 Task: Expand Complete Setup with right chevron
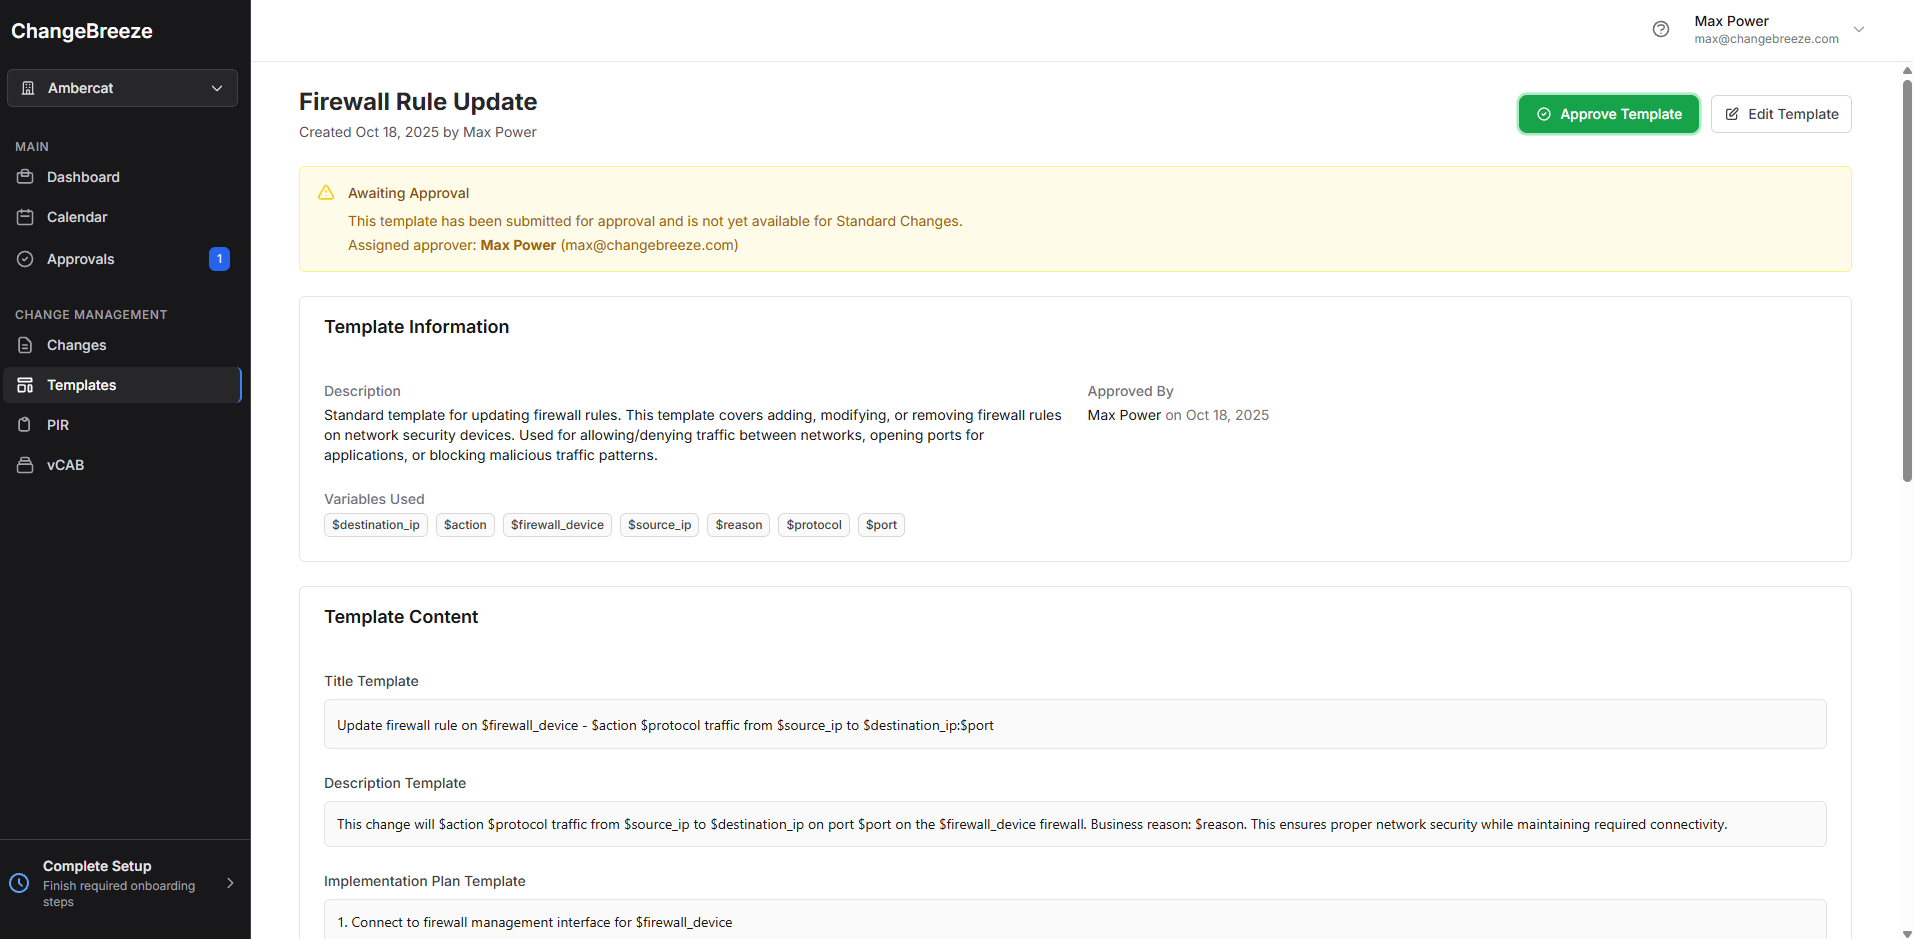(230, 883)
